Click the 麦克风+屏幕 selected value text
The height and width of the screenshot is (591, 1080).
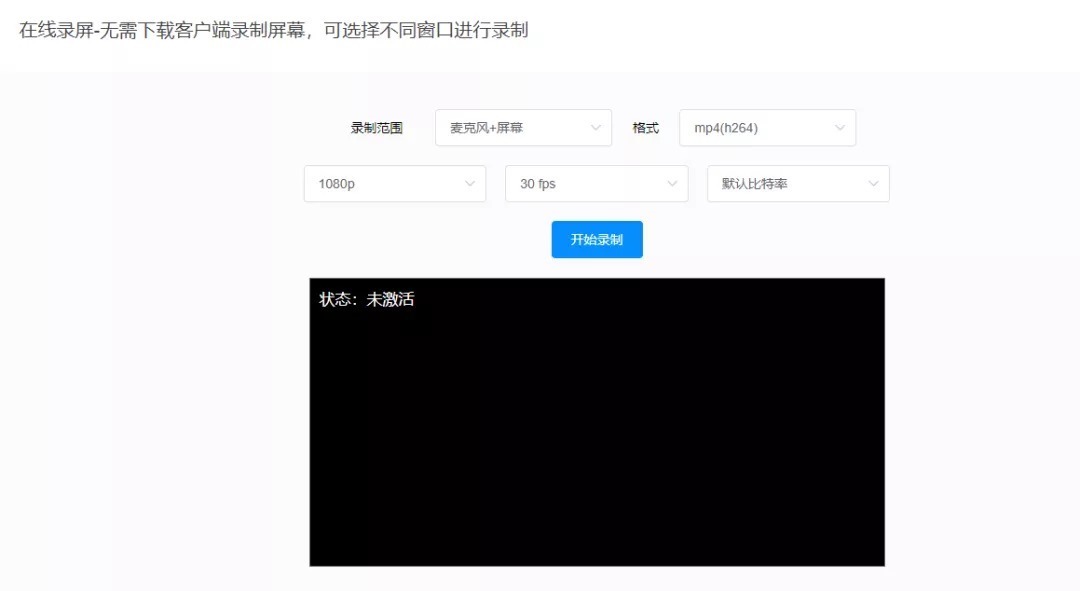(486, 128)
